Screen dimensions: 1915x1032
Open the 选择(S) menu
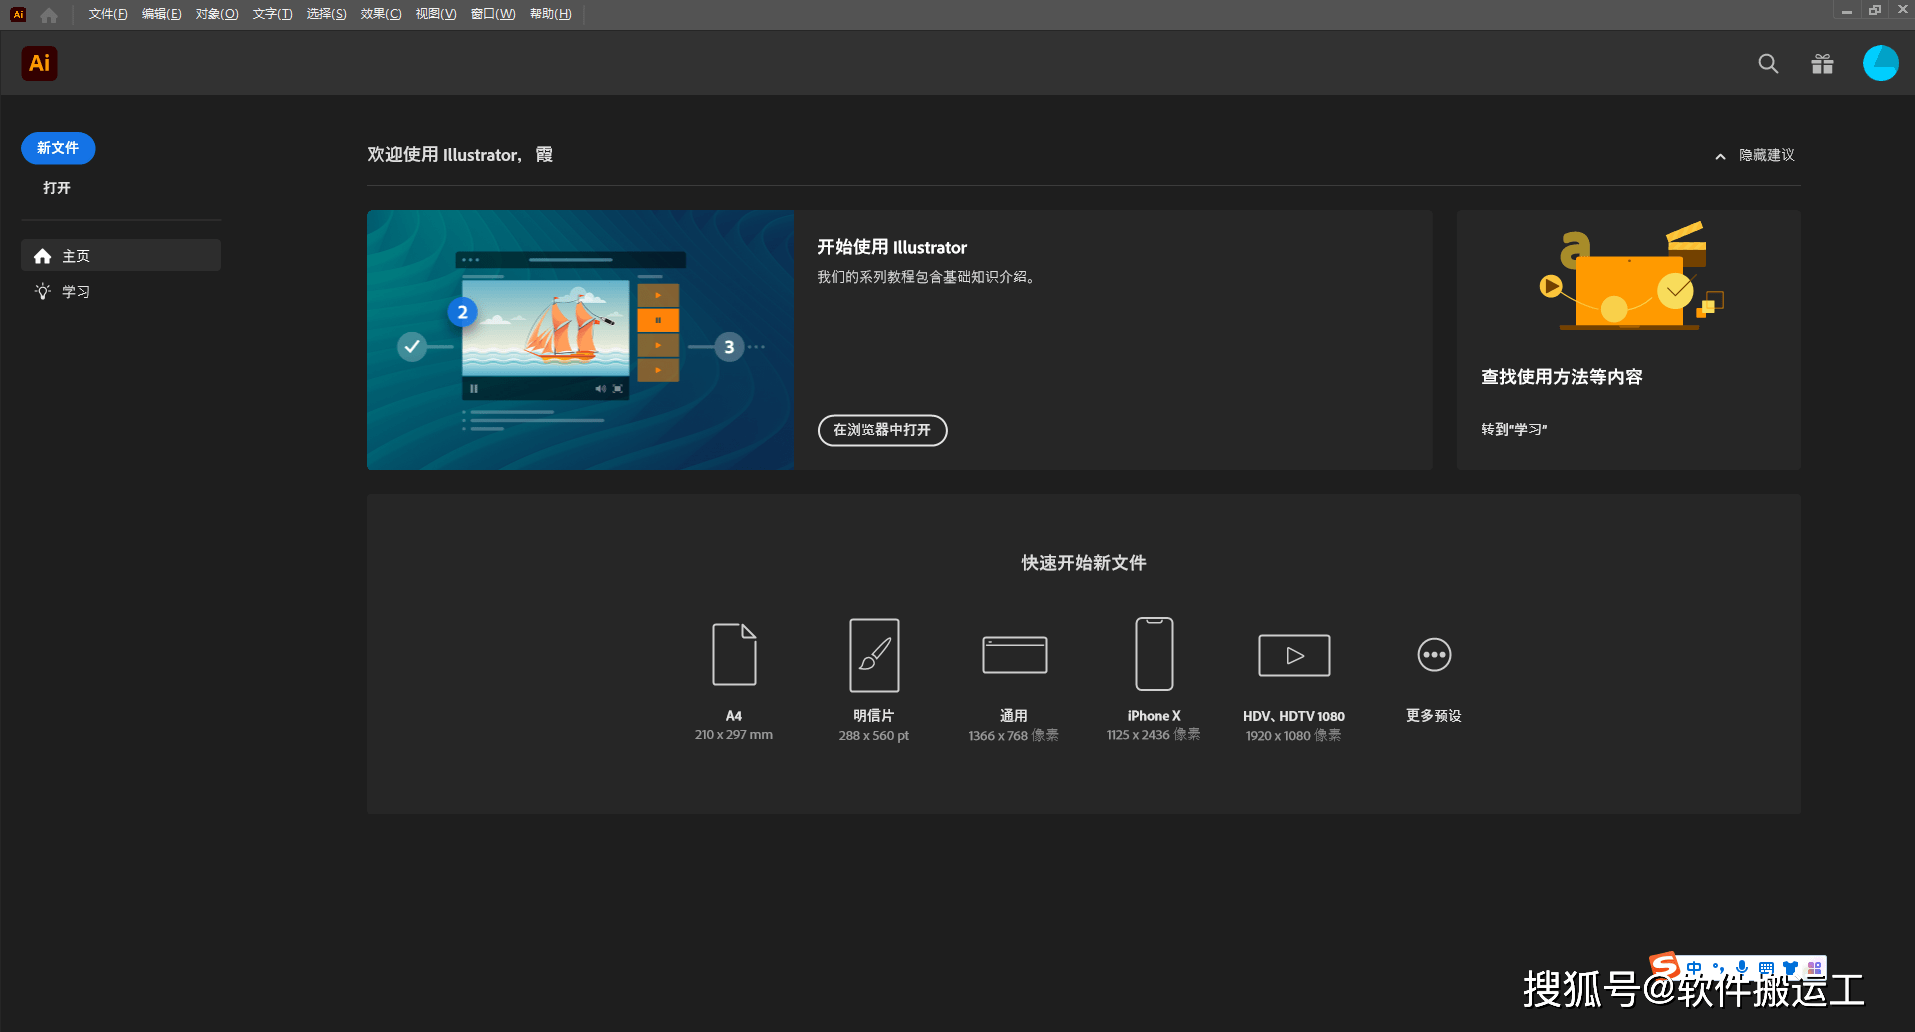coord(326,14)
